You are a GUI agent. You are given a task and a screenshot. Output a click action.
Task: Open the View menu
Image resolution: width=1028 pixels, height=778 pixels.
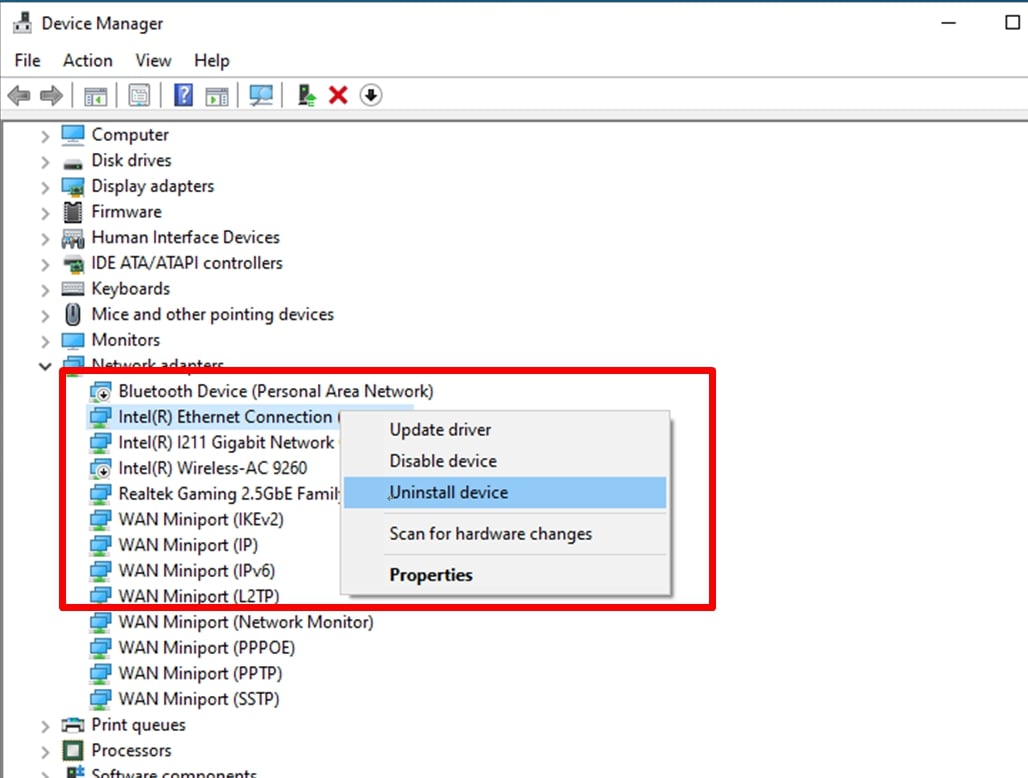click(153, 61)
